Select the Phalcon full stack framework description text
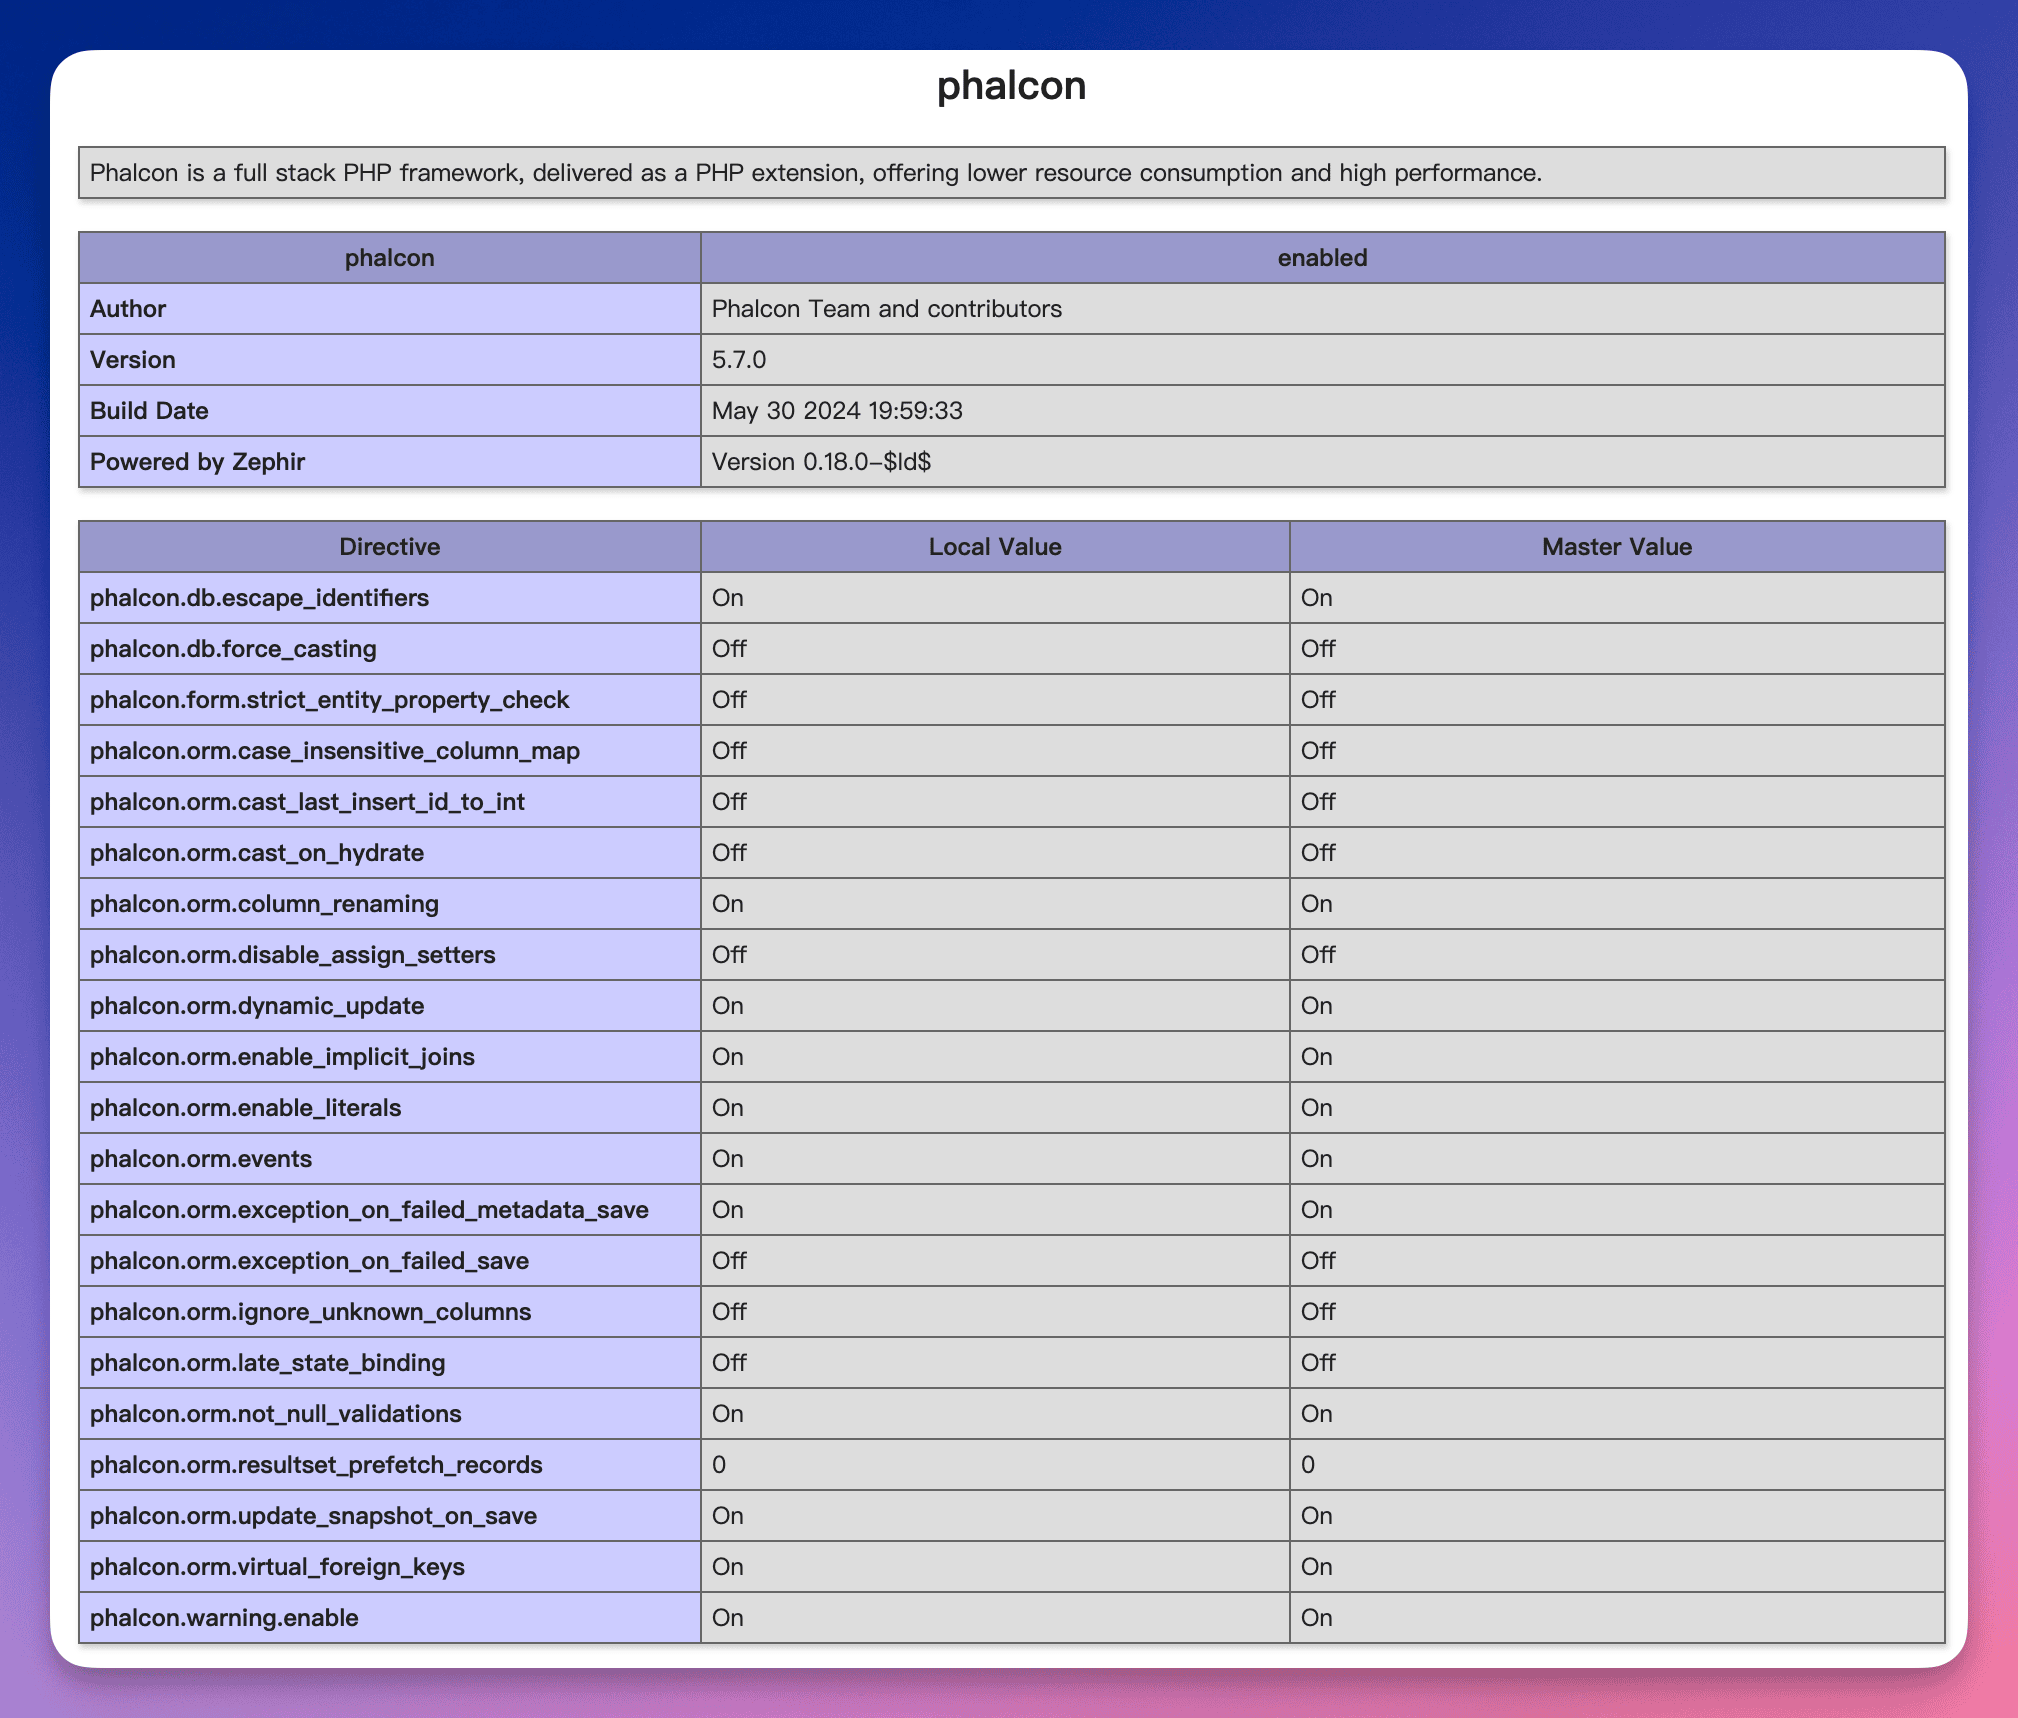The height and width of the screenshot is (1718, 2018). point(816,173)
